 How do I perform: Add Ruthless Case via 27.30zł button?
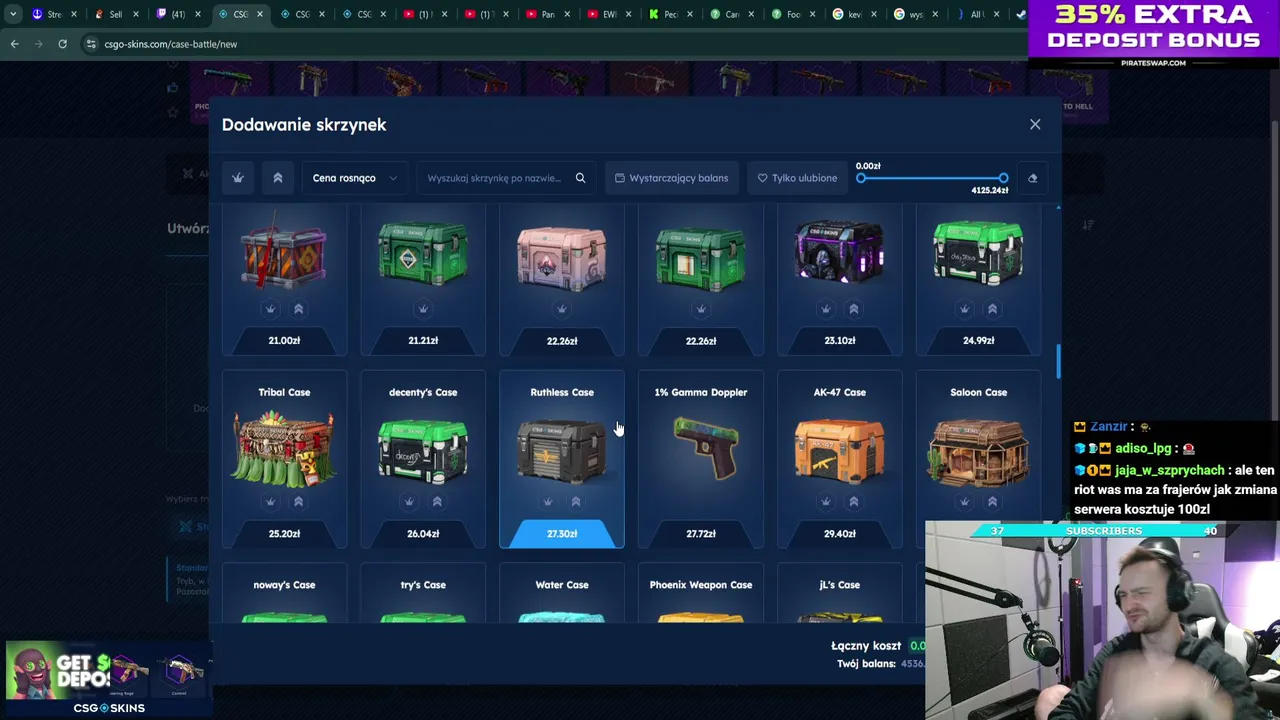click(562, 534)
